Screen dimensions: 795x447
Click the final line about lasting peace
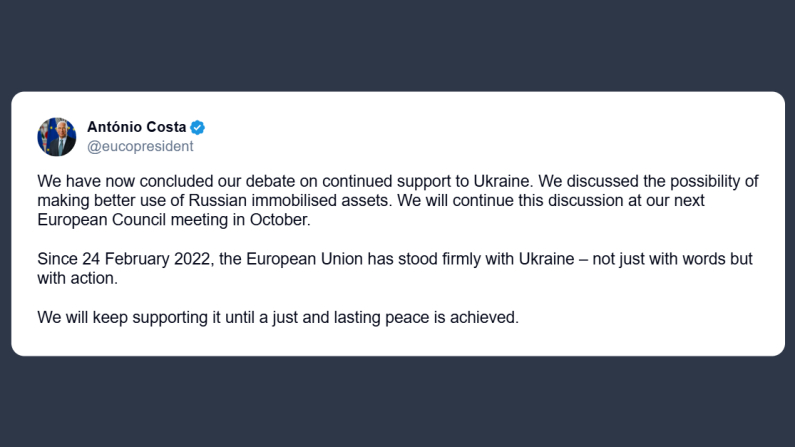(278, 319)
